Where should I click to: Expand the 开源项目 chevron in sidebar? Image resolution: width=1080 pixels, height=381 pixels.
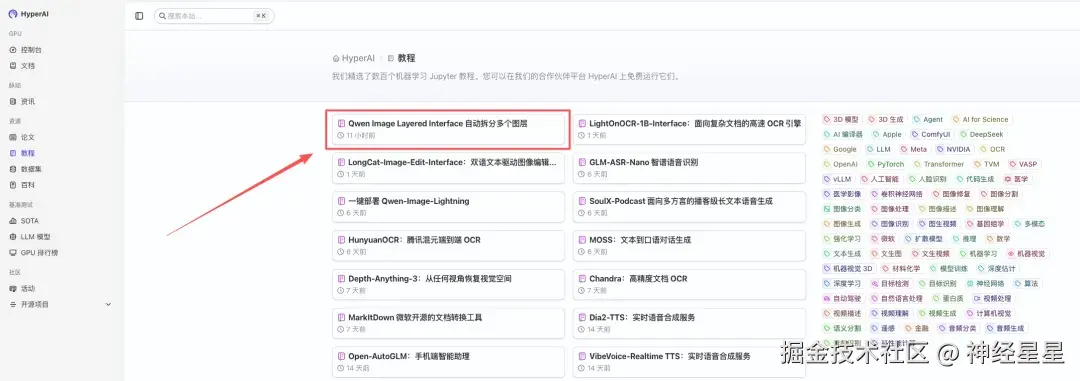pyautogui.click(x=108, y=305)
